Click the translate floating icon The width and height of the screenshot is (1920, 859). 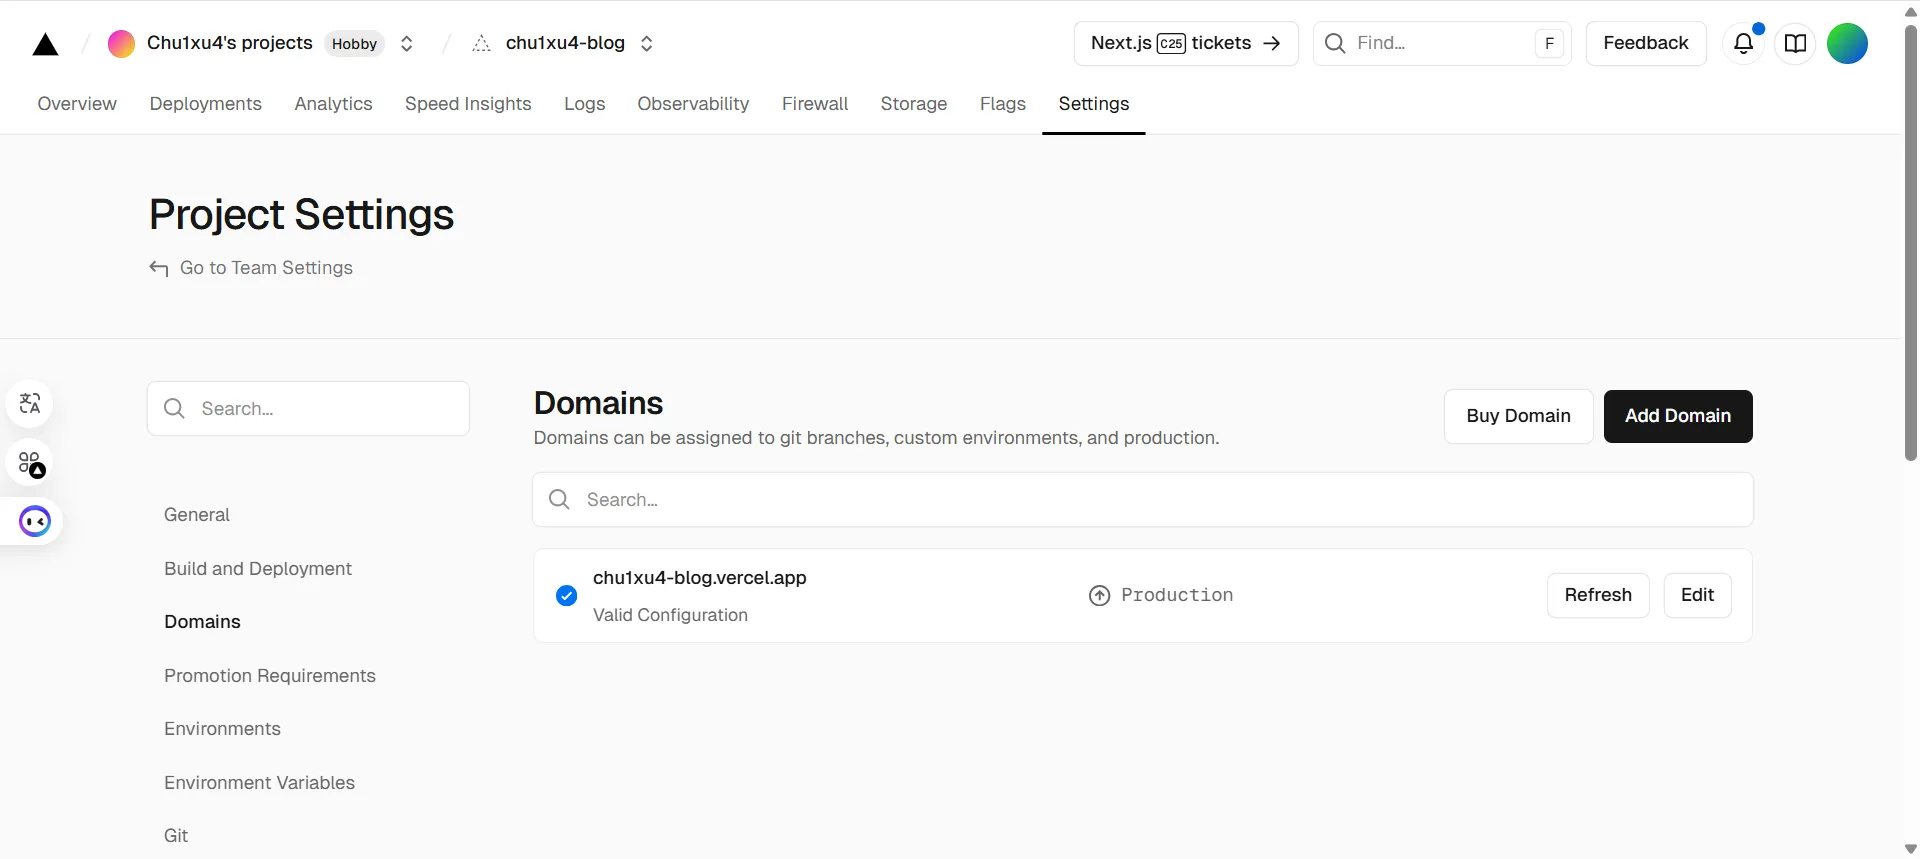point(30,404)
